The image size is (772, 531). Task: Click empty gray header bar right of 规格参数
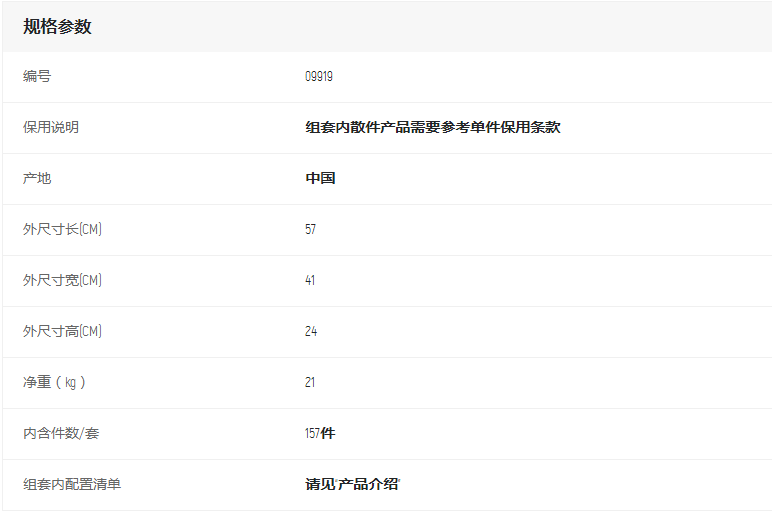[450, 27]
